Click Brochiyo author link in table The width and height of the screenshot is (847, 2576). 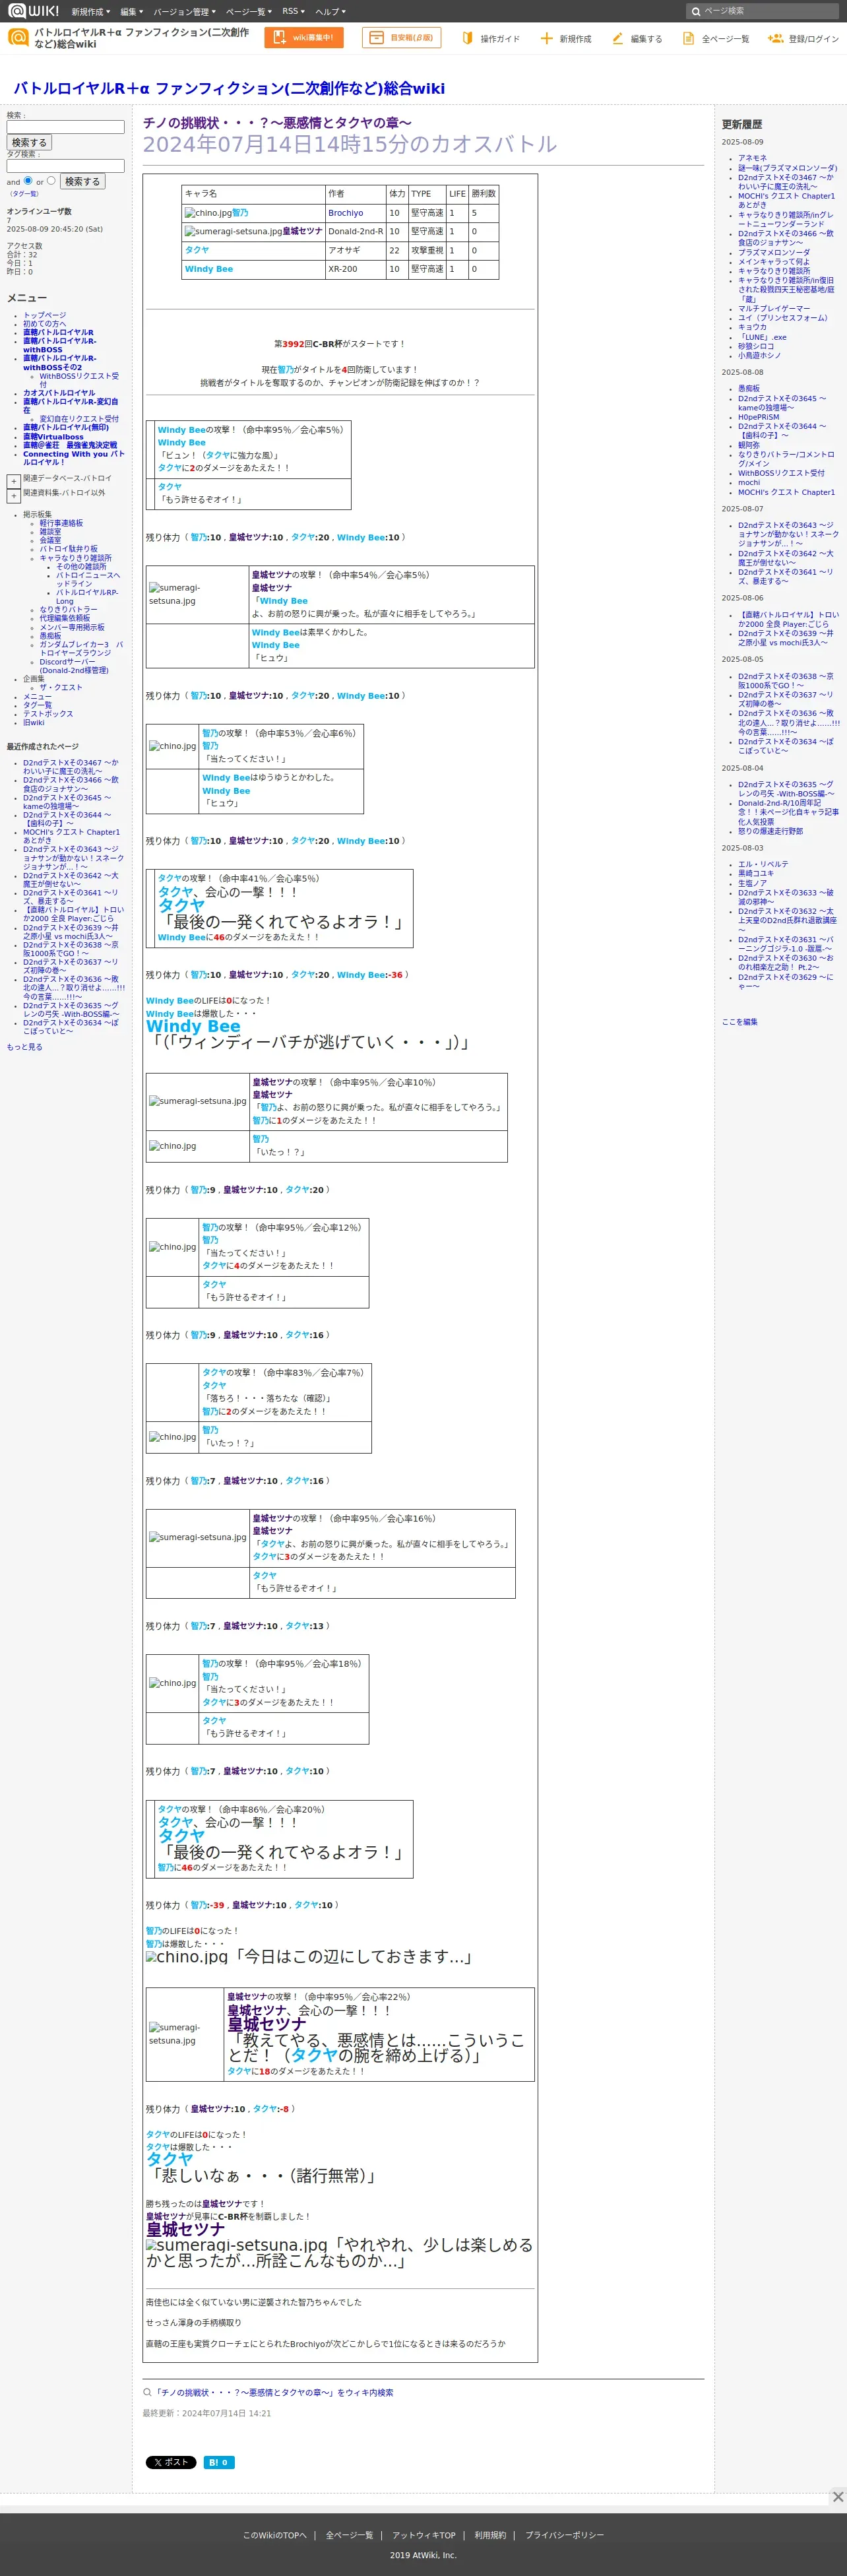click(345, 213)
